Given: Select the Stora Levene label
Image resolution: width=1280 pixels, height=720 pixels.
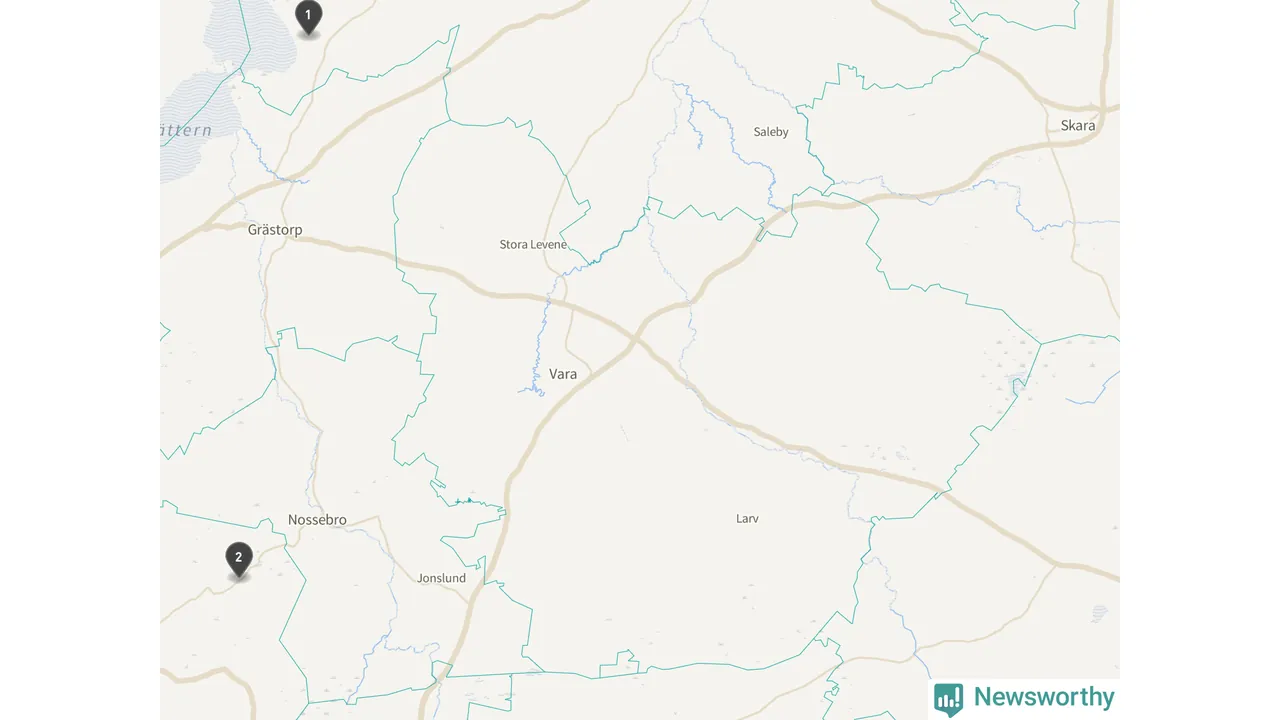Looking at the screenshot, I should [533, 245].
